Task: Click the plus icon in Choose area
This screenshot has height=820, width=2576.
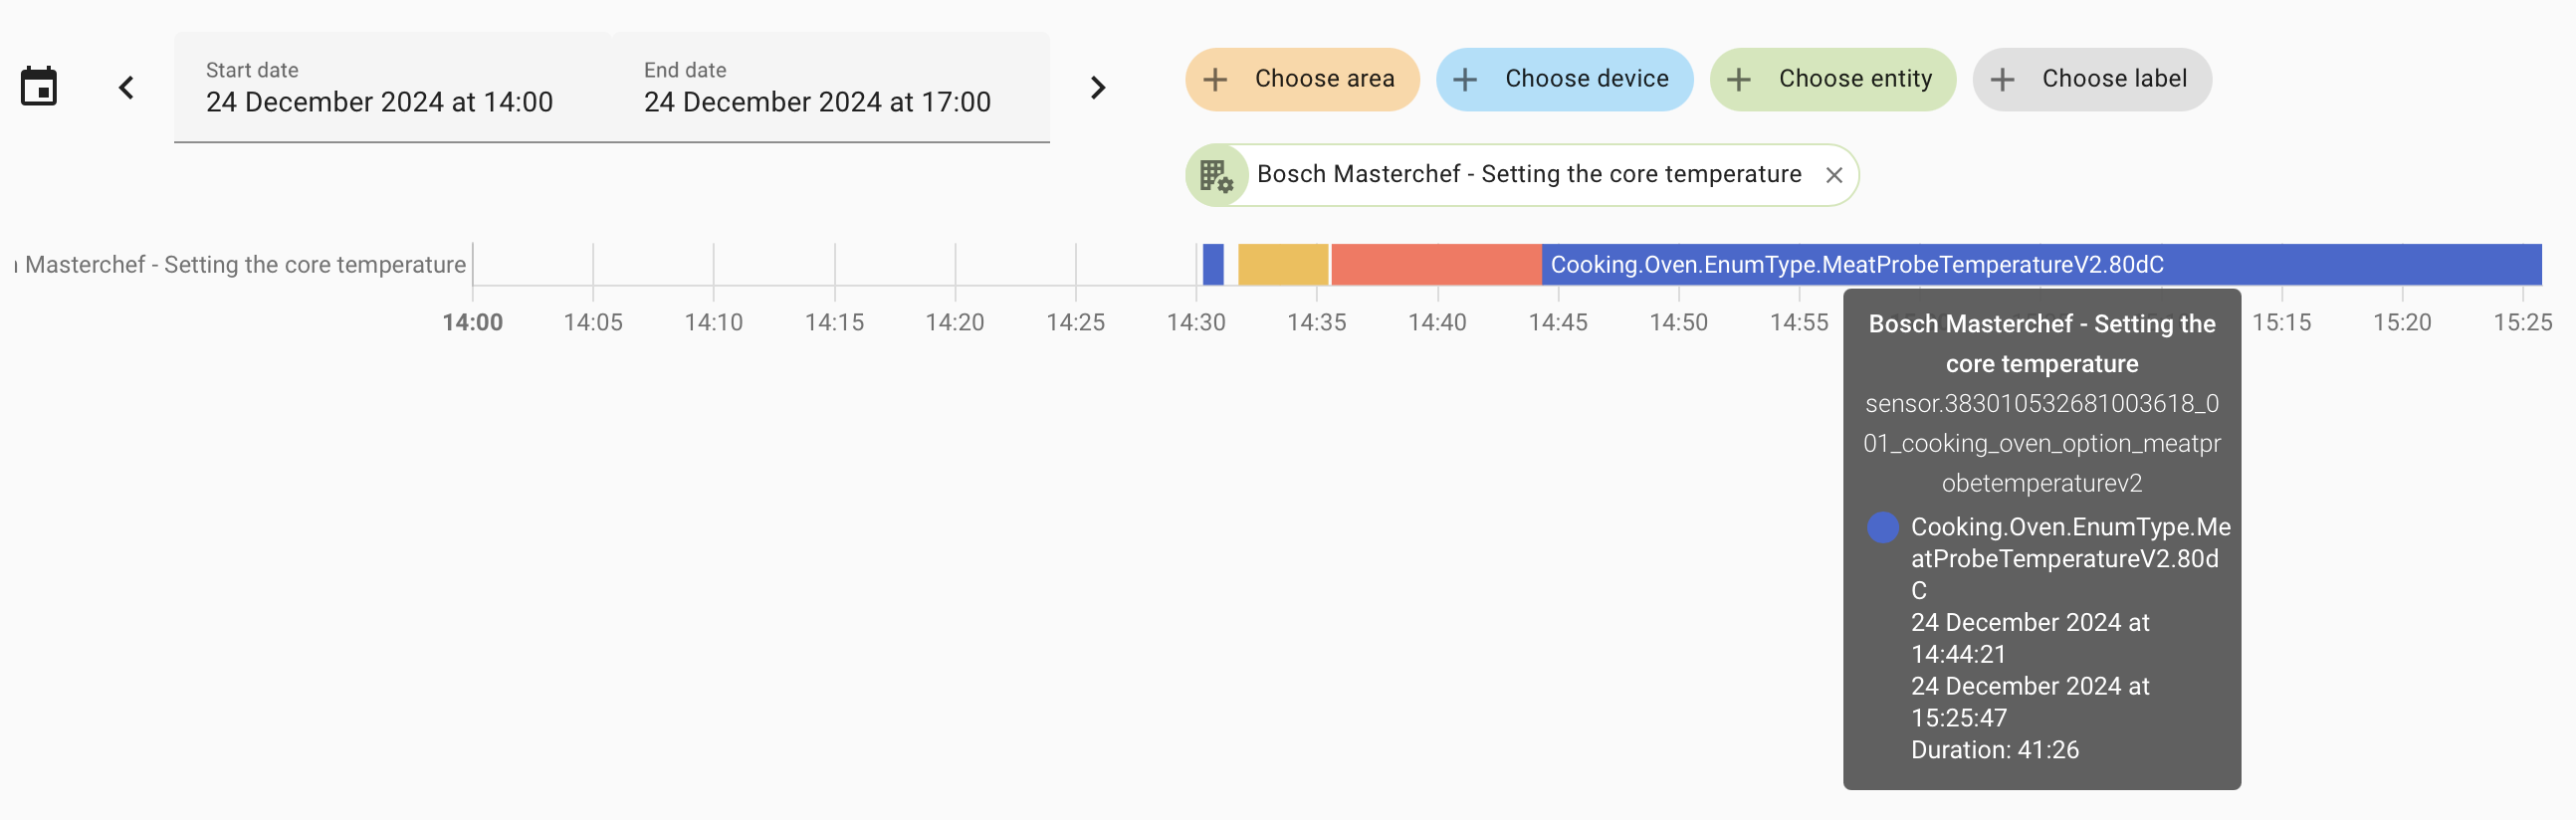Action: tap(1215, 80)
